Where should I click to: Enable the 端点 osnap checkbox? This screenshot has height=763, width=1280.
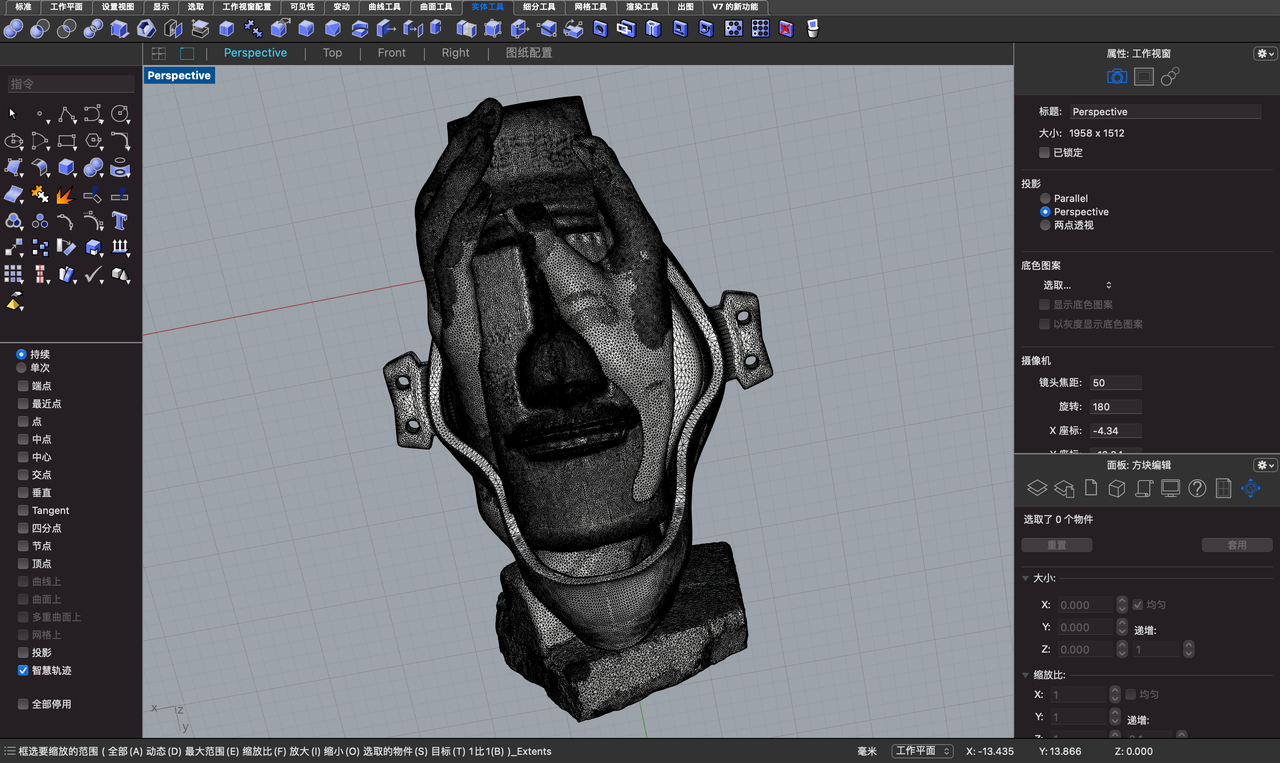click(x=23, y=386)
